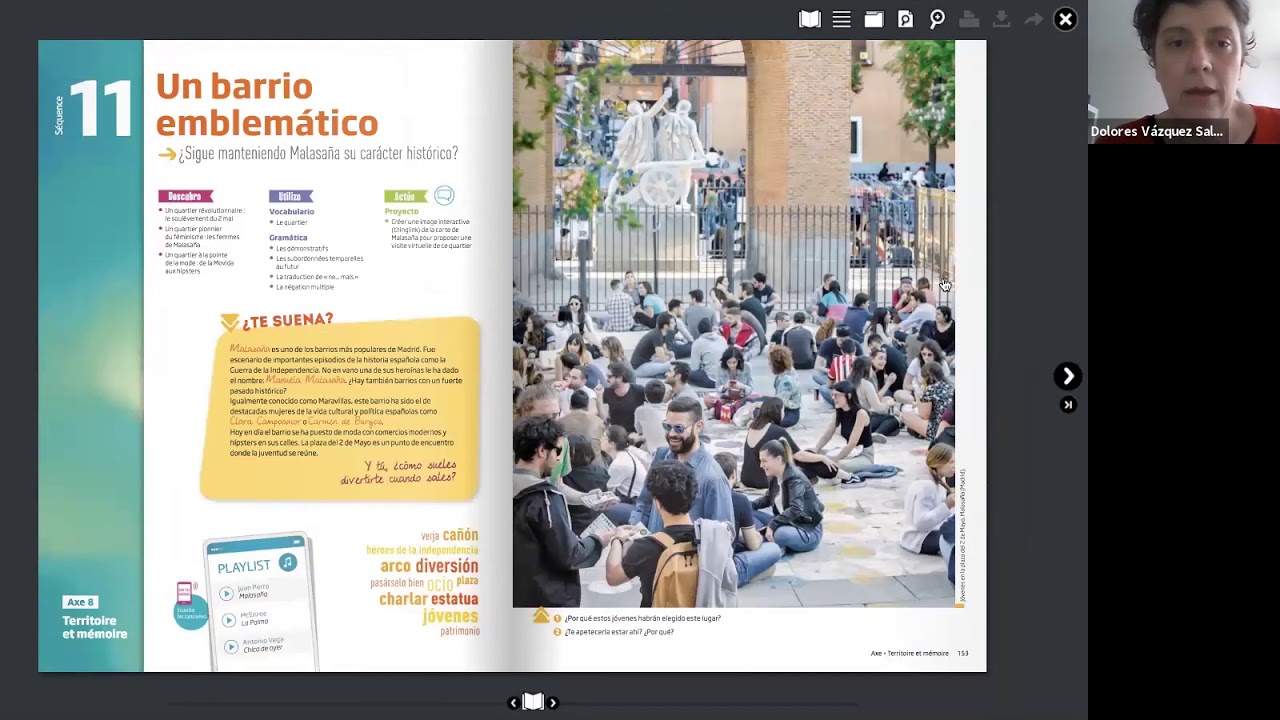Image resolution: width=1280 pixels, height=720 pixels.
Task: Click the speech bubble icon beside Actúa
Action: (444, 195)
